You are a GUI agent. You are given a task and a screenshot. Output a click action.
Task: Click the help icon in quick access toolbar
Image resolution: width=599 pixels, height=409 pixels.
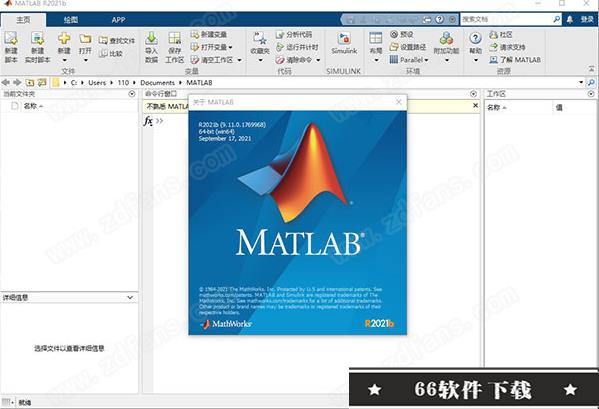tap(440, 19)
